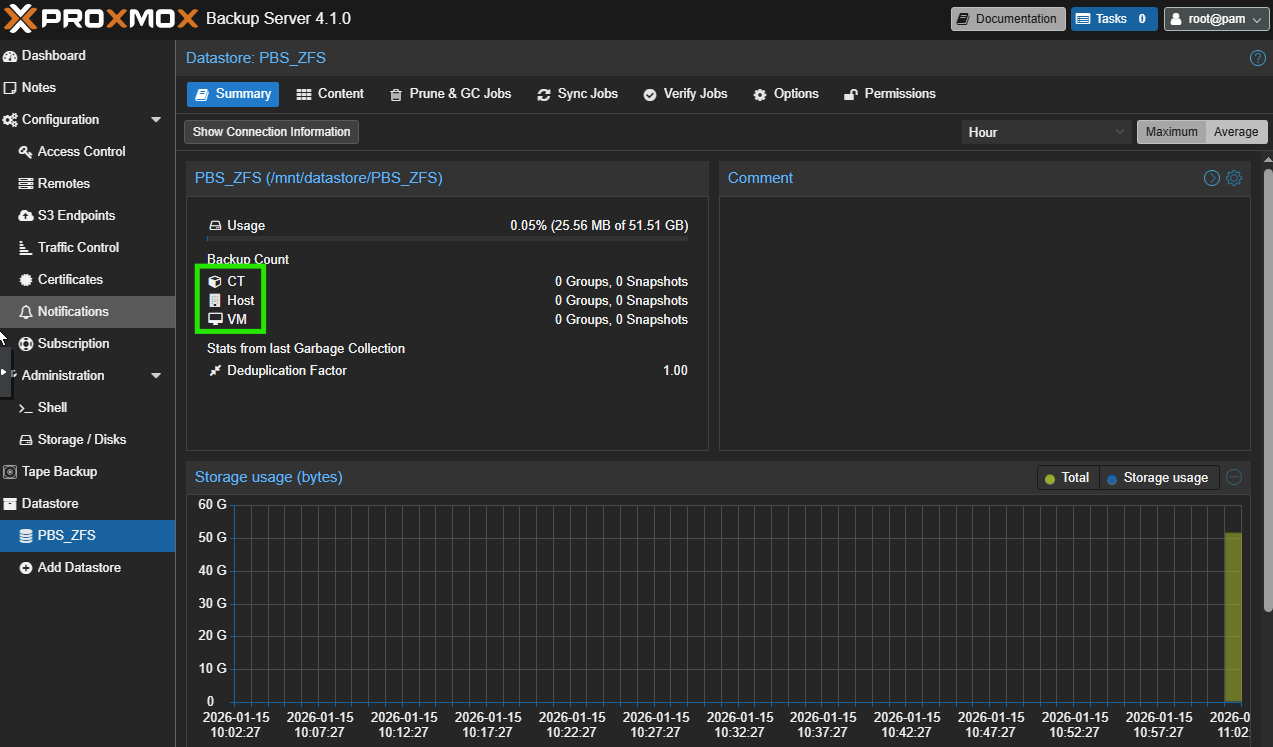This screenshot has width=1273, height=747.
Task: Switch graph to Maximum mode
Action: [1171, 132]
